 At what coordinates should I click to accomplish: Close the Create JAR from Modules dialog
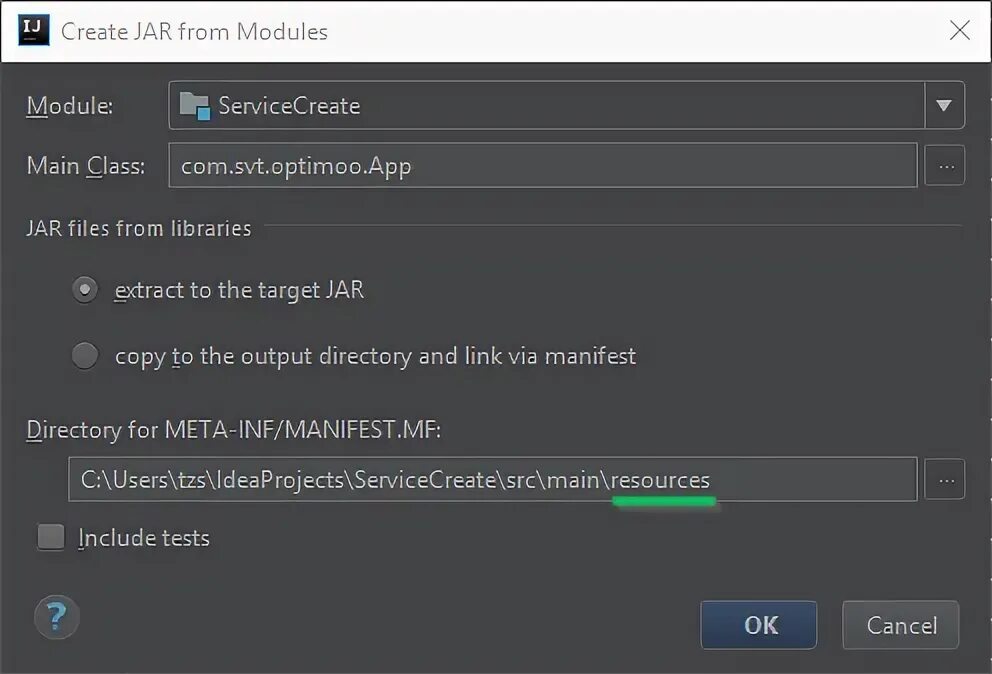(959, 30)
